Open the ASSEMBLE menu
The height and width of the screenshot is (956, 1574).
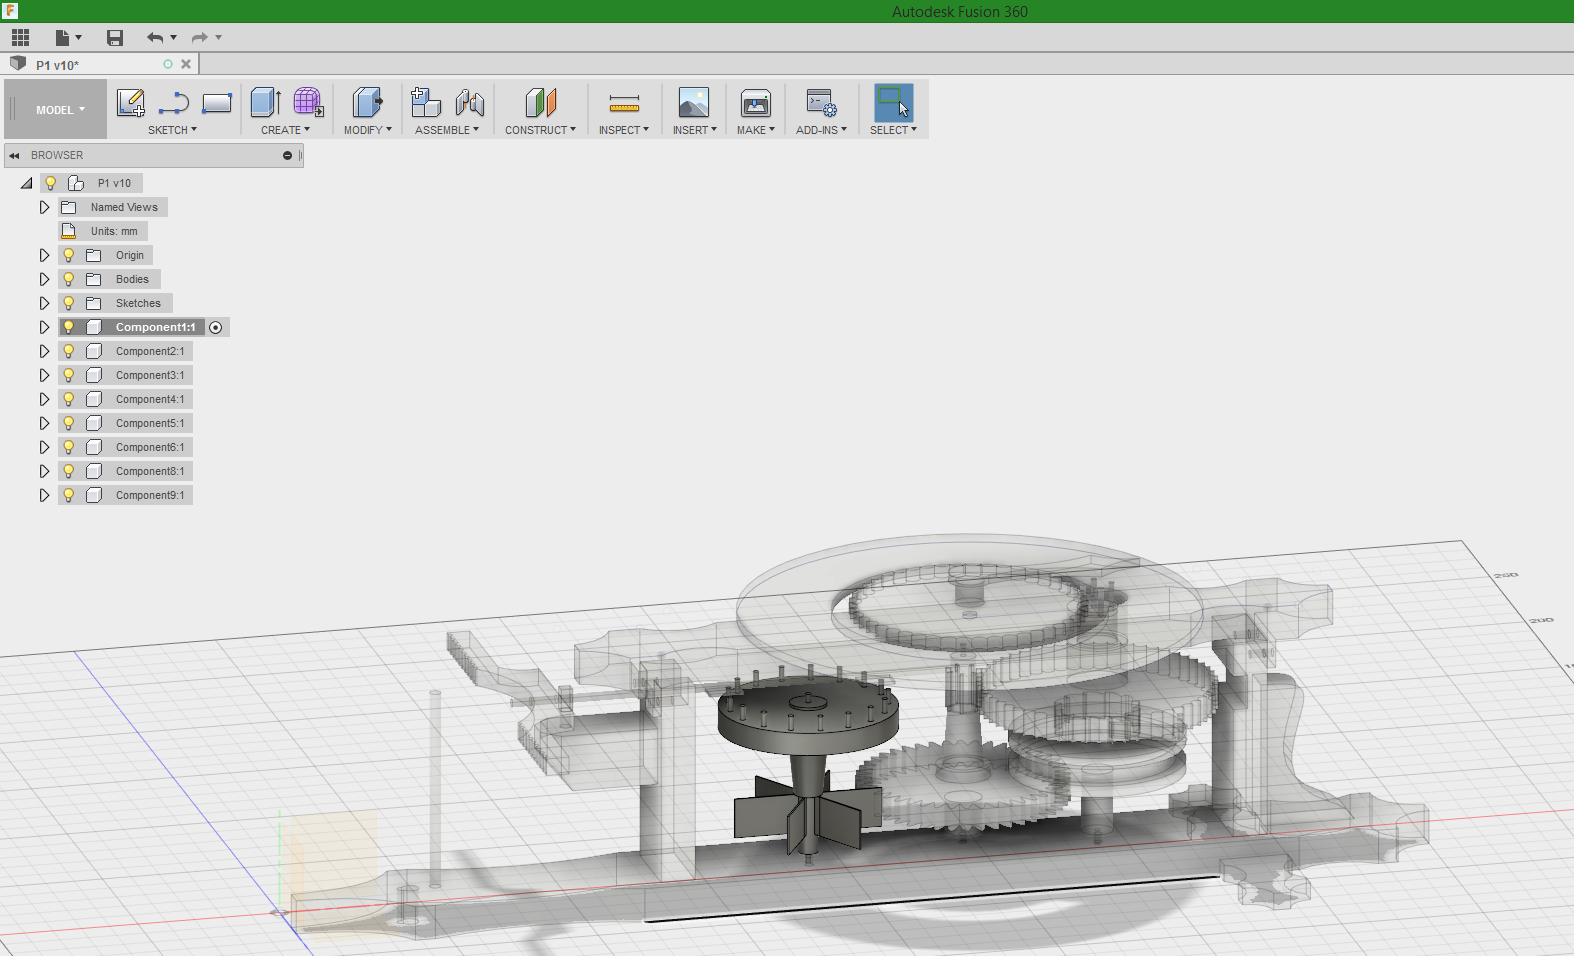[x=447, y=130]
